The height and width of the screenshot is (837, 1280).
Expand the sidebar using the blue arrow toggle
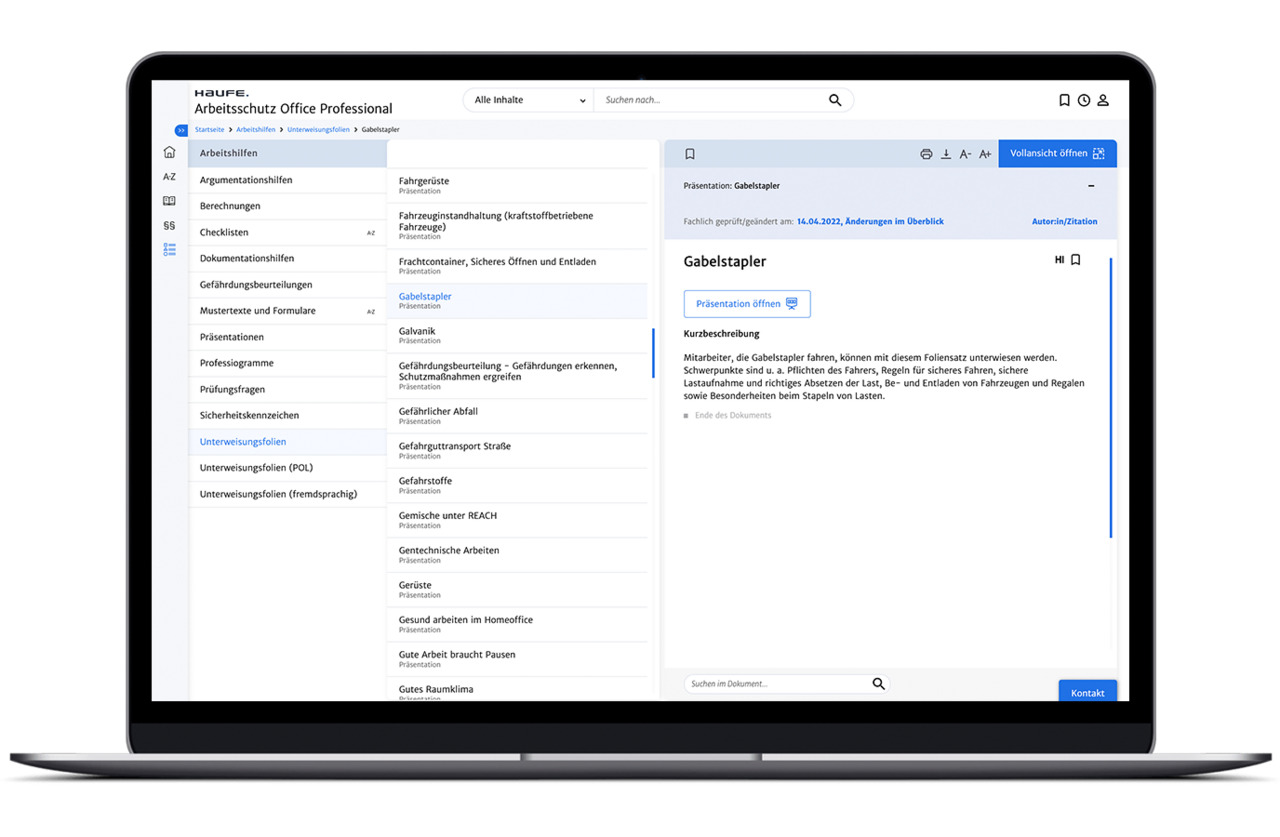[181, 130]
